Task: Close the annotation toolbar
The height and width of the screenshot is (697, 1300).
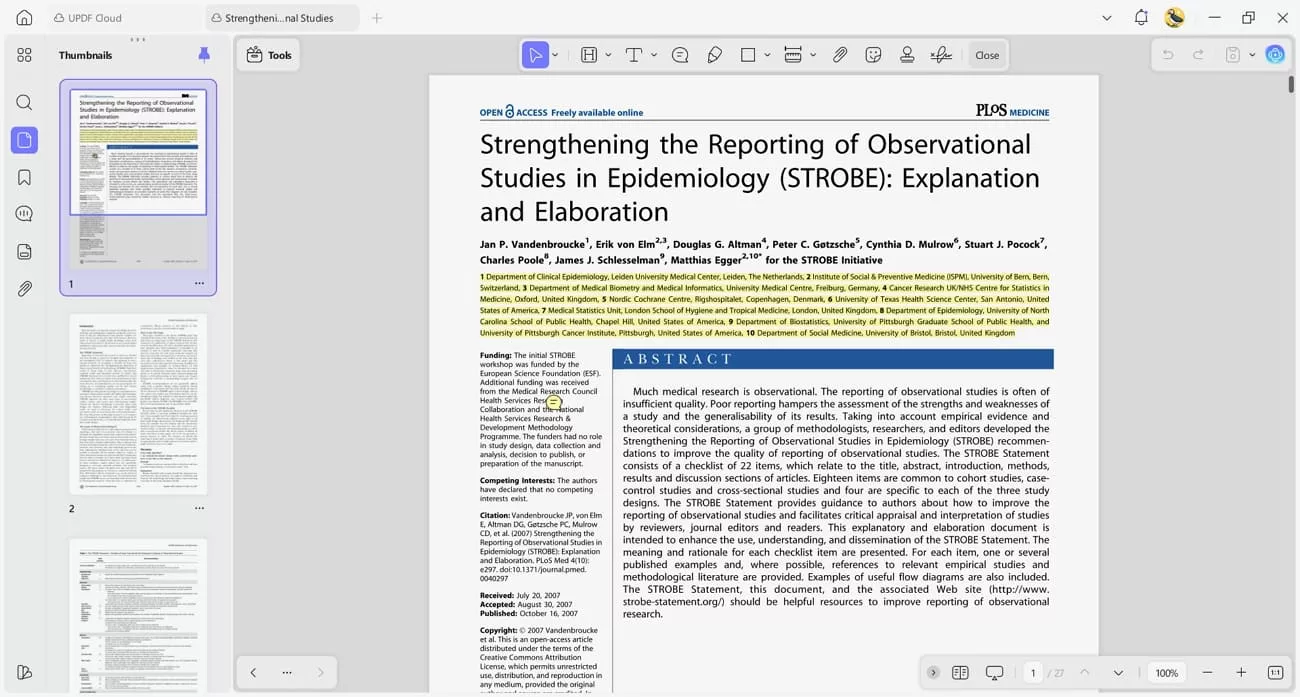Action: pyautogui.click(x=987, y=55)
